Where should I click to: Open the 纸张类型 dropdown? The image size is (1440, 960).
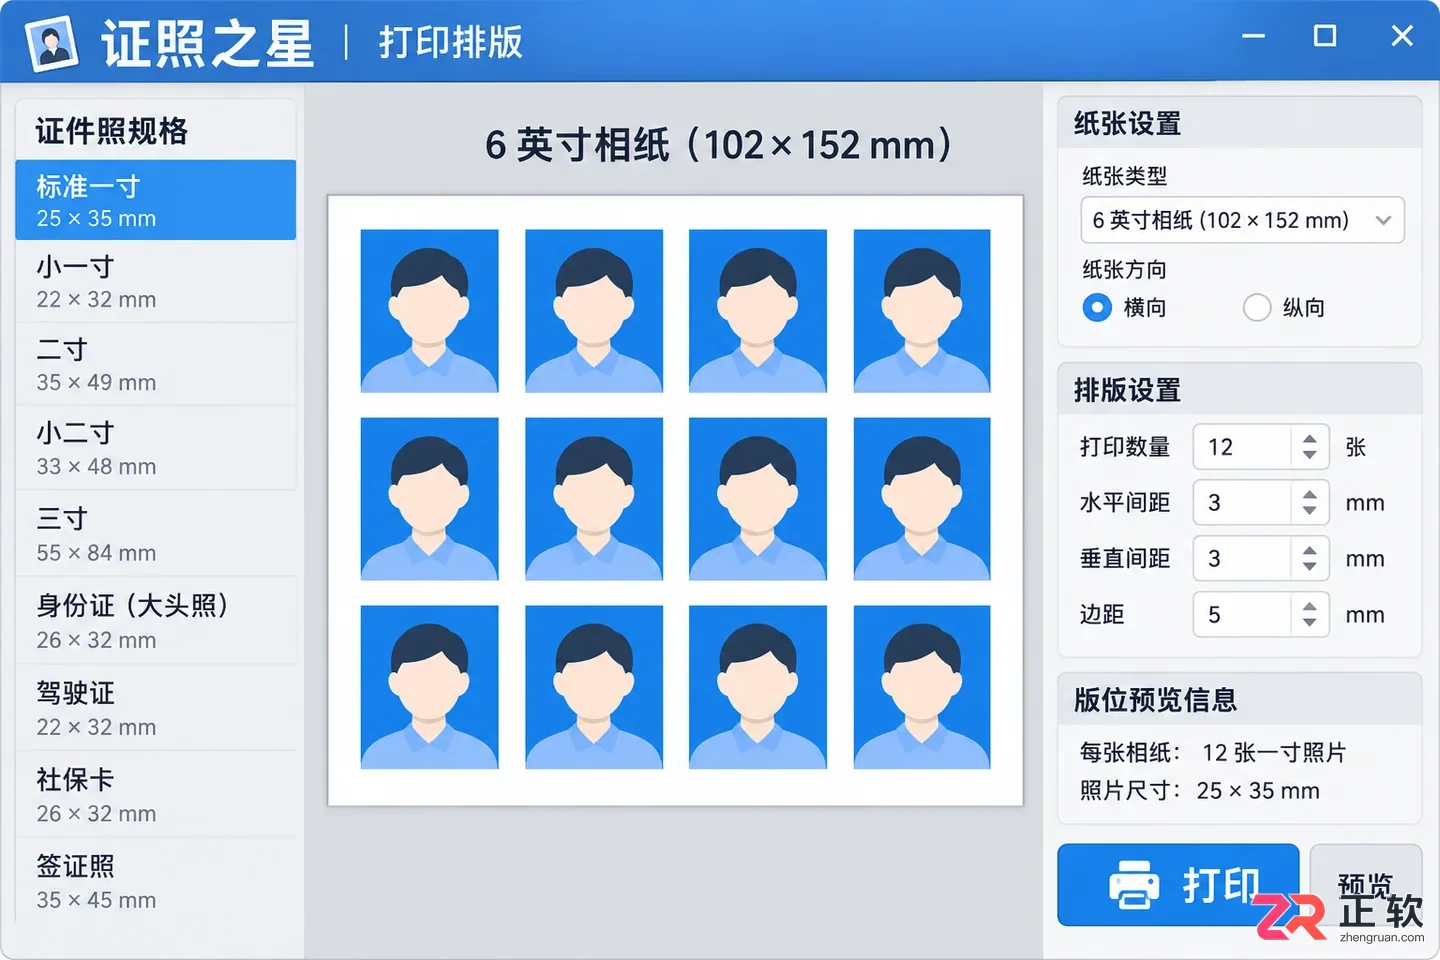(x=1242, y=220)
